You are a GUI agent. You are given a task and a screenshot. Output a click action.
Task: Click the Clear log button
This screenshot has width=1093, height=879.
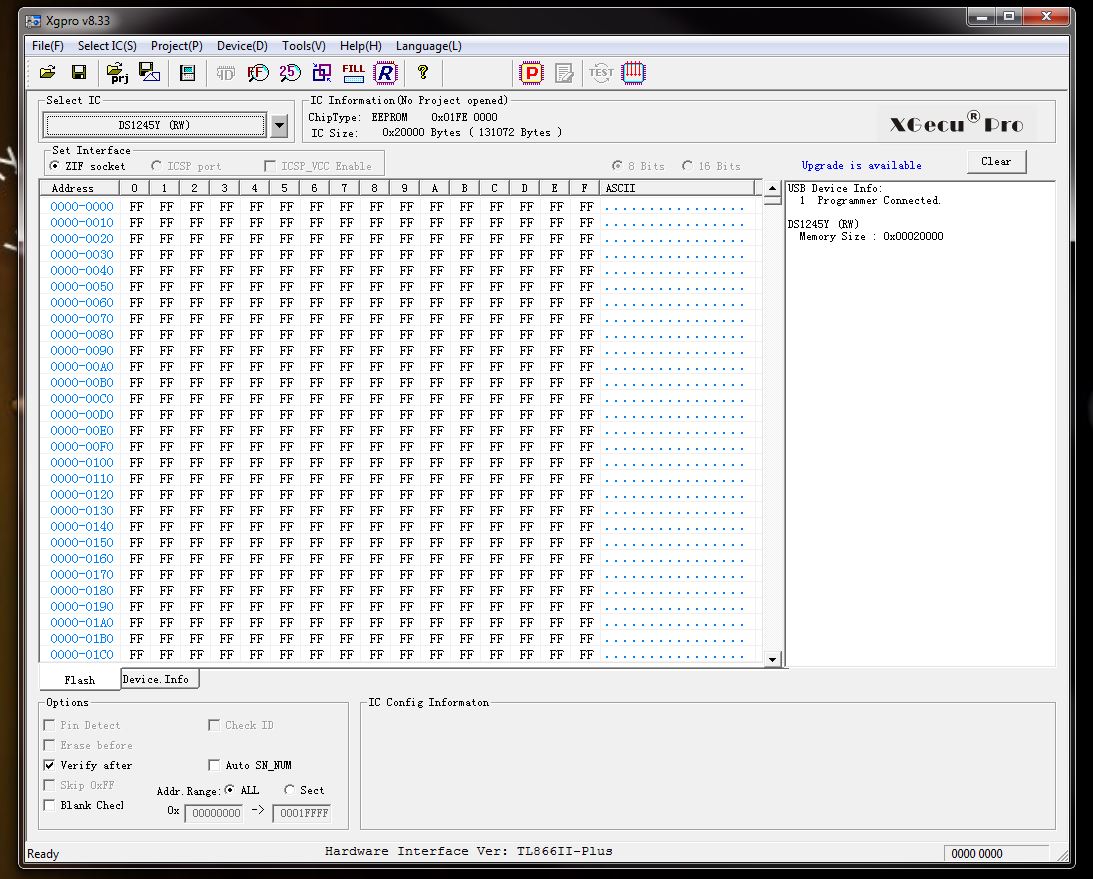[996, 161]
